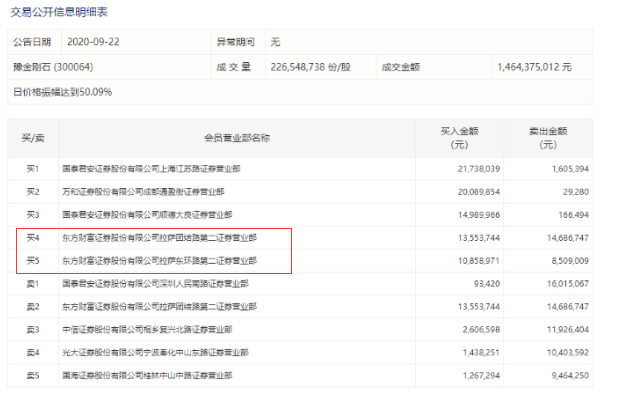
Task: Click sell amount 11,926,404
Action: click(x=568, y=329)
